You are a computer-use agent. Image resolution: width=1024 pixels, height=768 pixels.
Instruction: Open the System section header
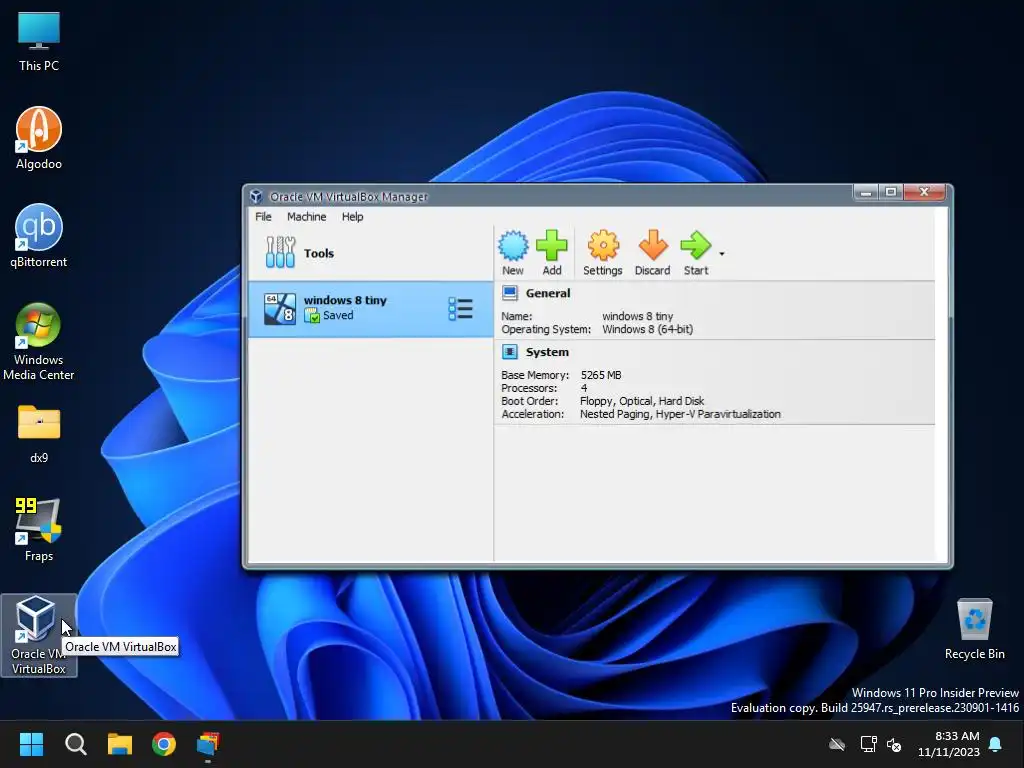(x=547, y=352)
